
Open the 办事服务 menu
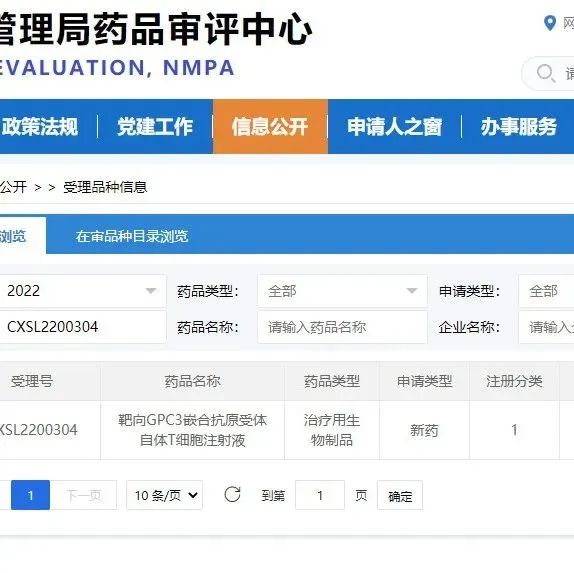[519, 127]
